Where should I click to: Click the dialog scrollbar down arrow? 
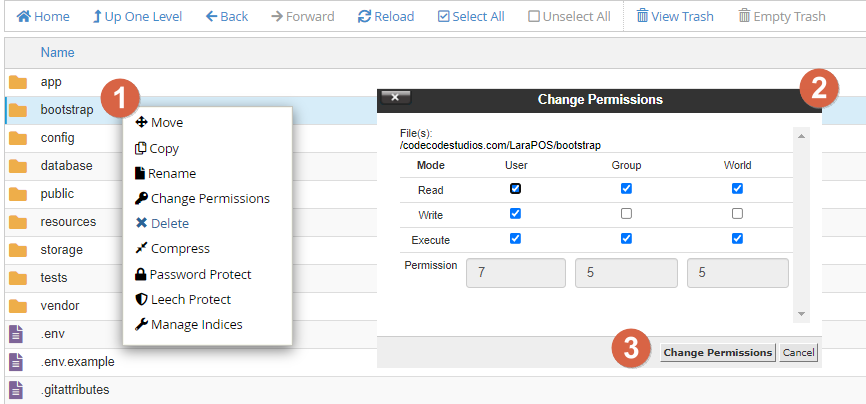800,314
